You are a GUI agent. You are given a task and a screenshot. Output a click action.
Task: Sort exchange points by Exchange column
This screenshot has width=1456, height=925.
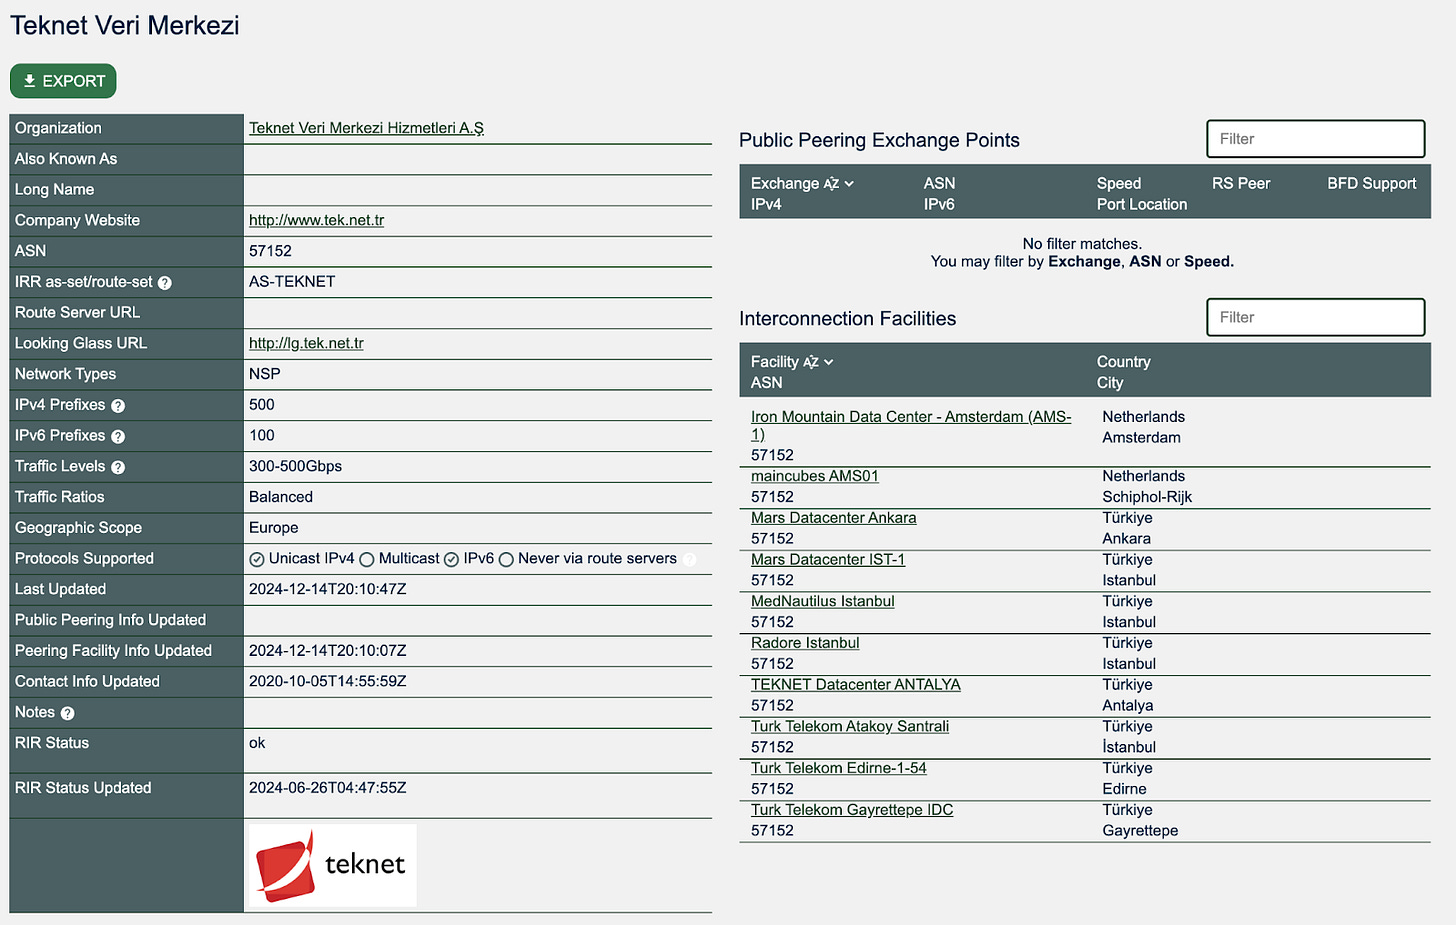coord(802,184)
